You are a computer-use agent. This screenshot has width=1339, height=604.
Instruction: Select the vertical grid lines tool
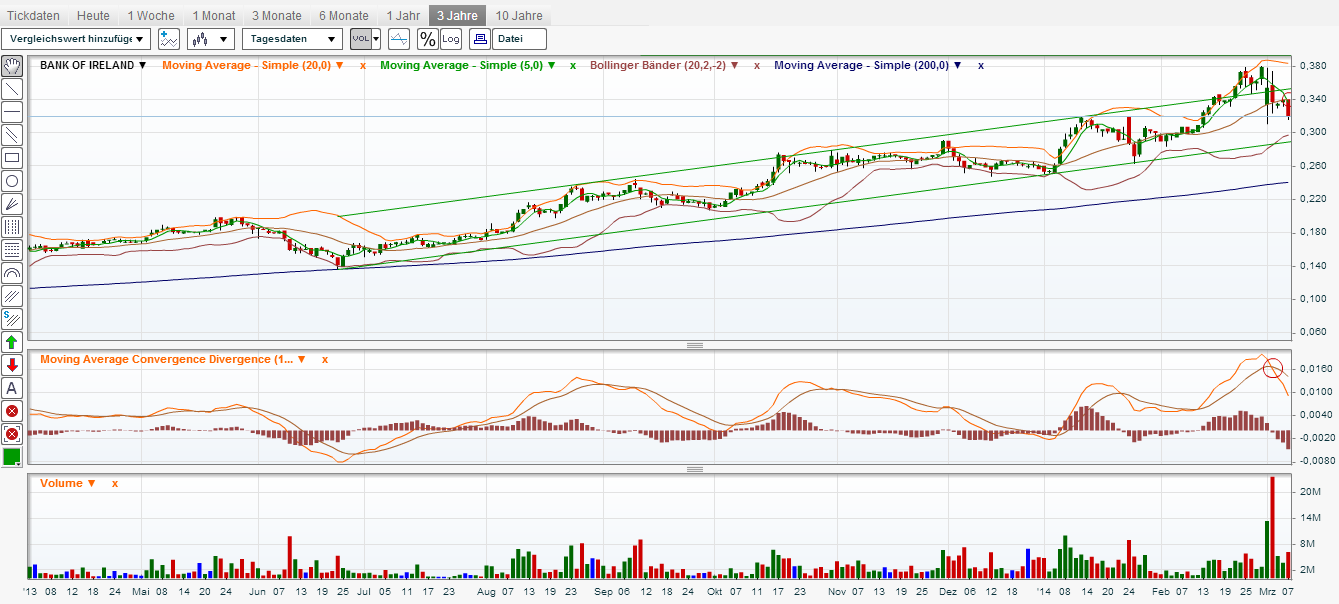(x=12, y=227)
